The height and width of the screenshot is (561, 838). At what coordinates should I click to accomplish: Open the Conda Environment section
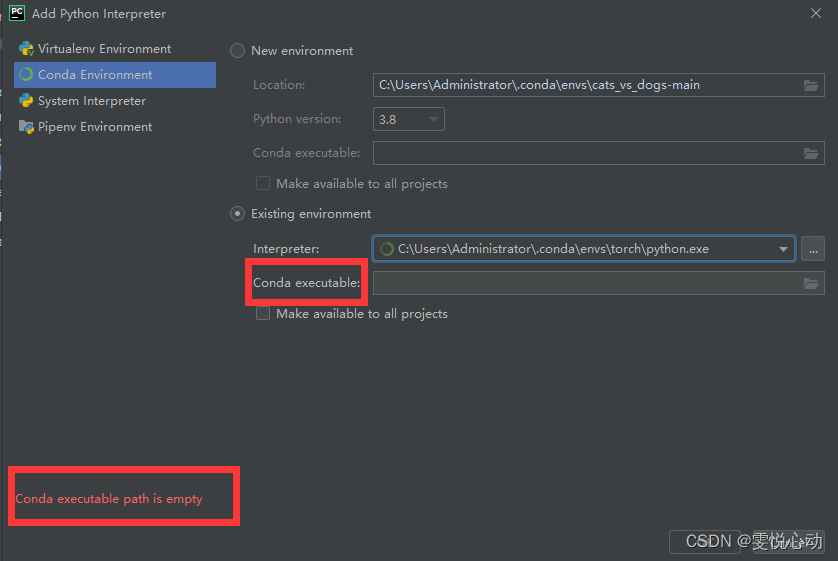pos(115,75)
